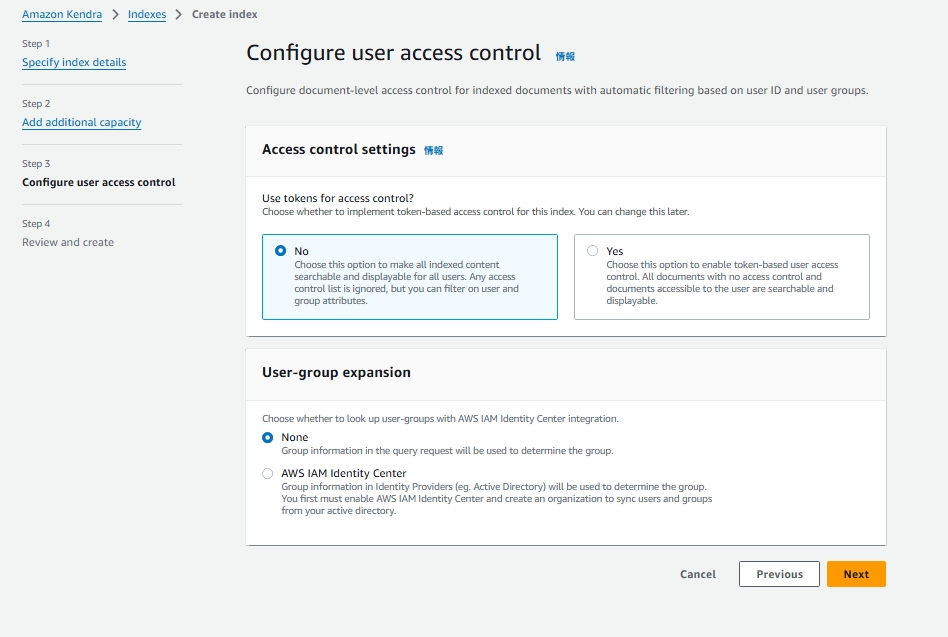
Task: Open the info link beside the page title
Action: [565, 57]
